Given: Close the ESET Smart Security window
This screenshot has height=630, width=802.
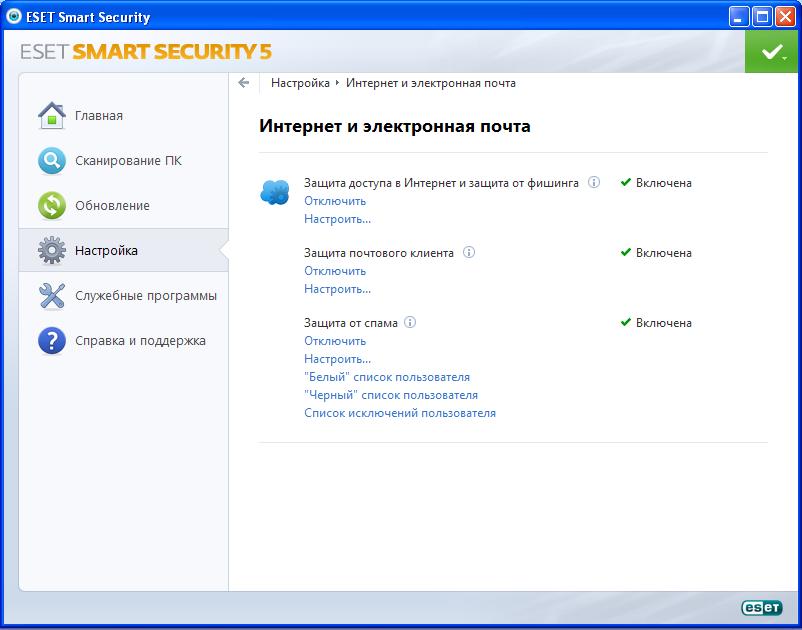Looking at the screenshot, I should tap(785, 17).
